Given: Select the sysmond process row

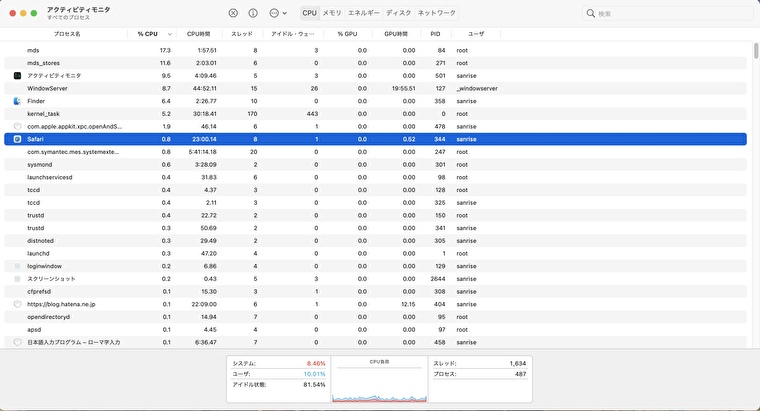Looking at the screenshot, I should (375, 164).
